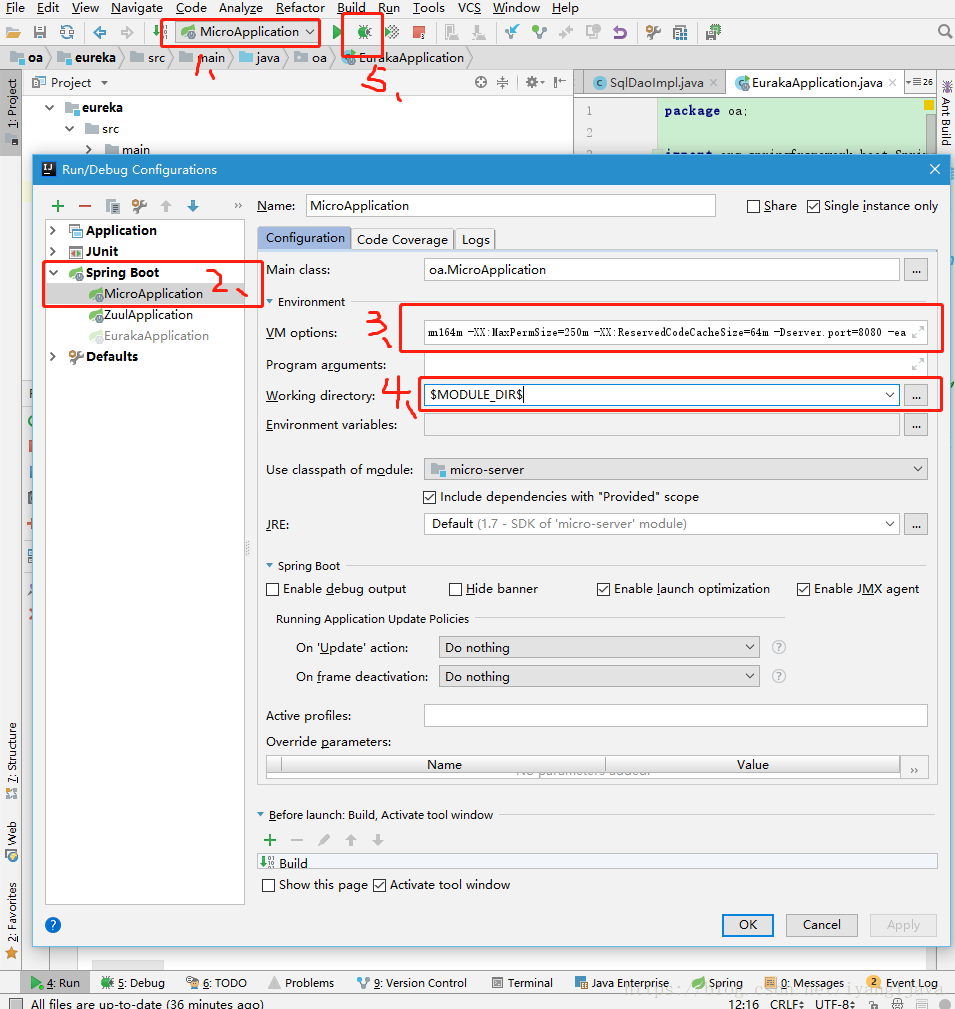This screenshot has width=955, height=1009.
Task: Expand the Defaults node
Action: point(53,356)
